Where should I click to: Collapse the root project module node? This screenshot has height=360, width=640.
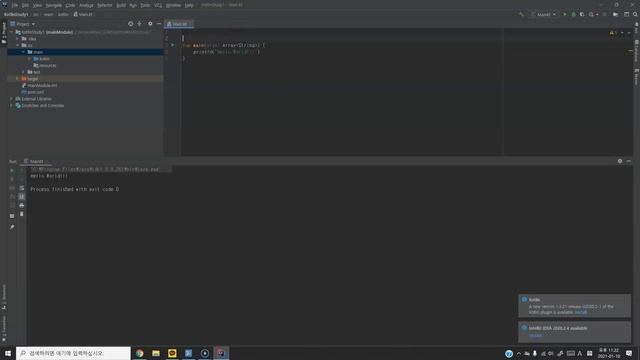[x=11, y=32]
